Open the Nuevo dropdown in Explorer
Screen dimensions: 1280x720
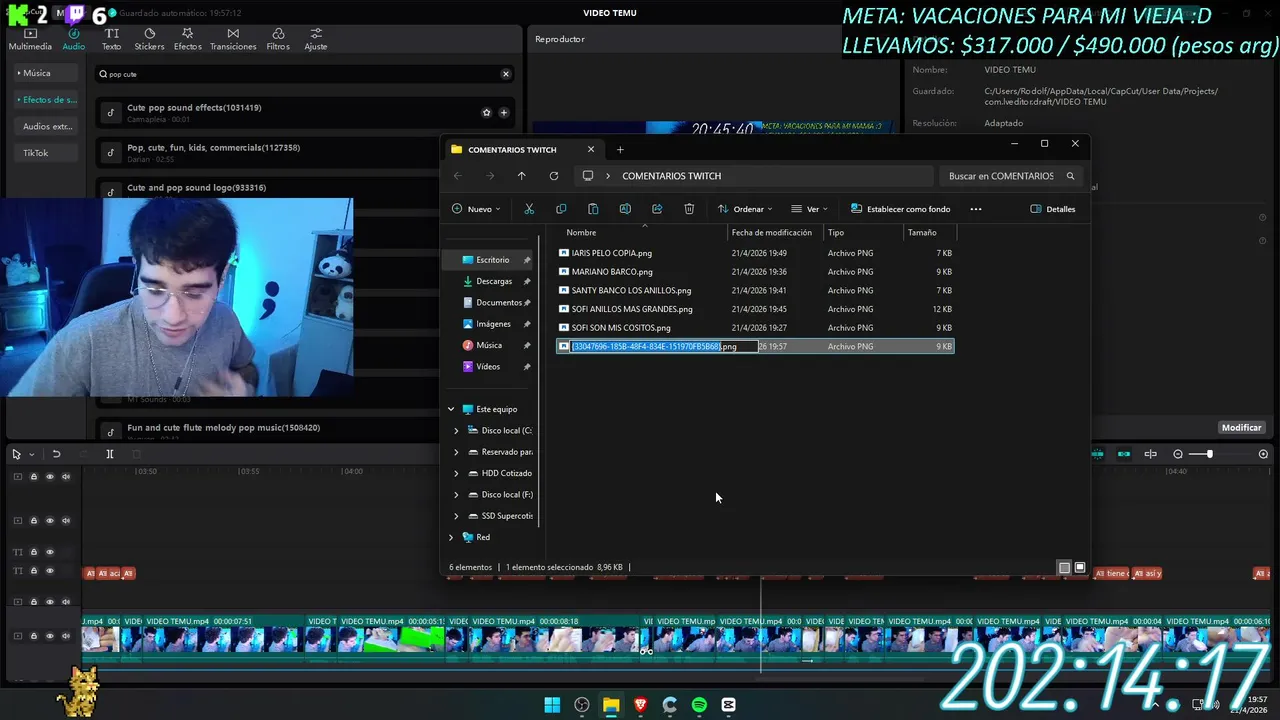tap(476, 209)
